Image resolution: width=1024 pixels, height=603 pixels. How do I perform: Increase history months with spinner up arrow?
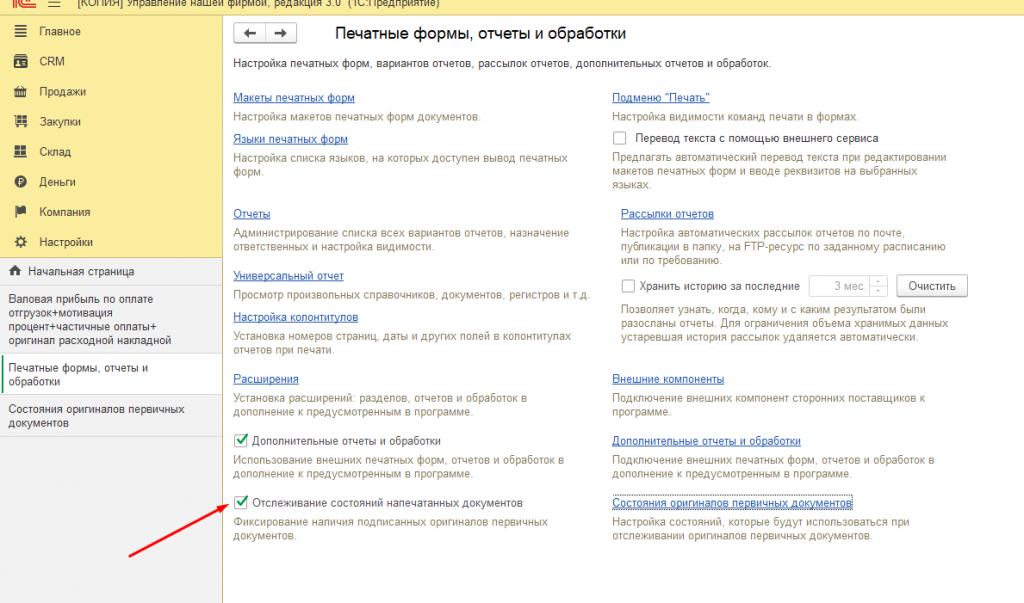tap(878, 281)
